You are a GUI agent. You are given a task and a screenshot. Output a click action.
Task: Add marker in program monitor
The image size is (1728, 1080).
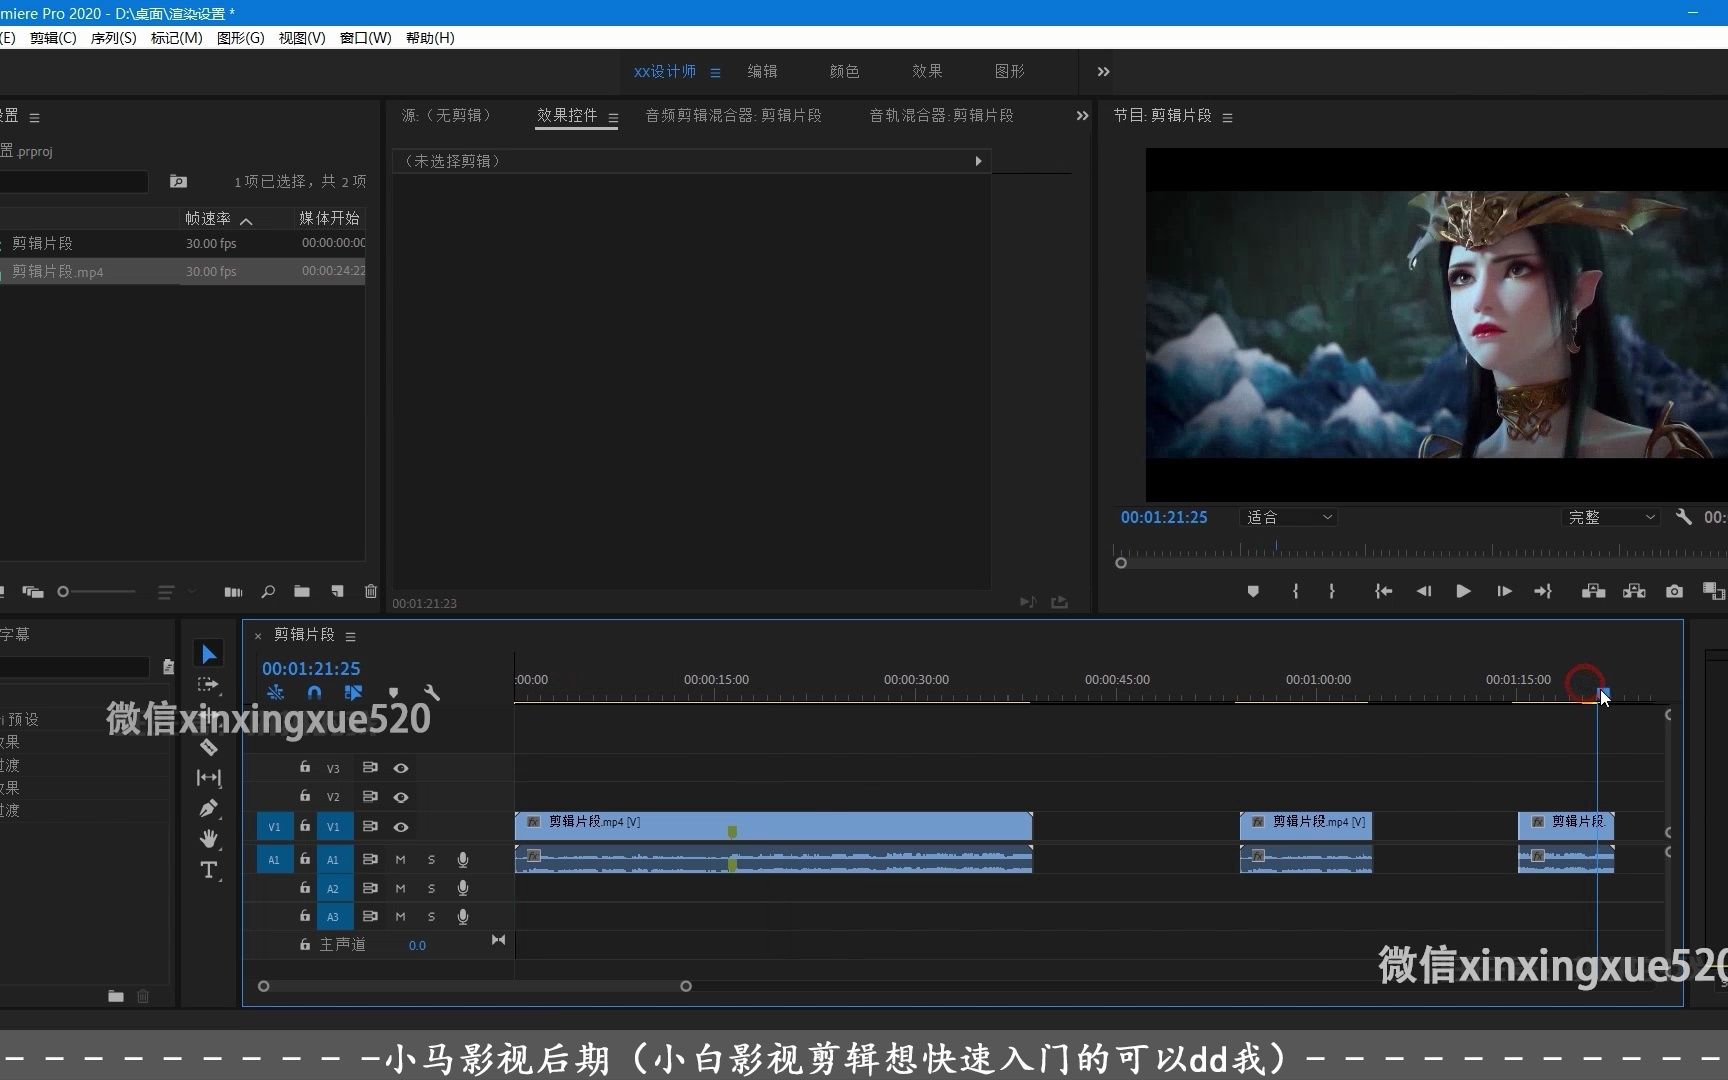(x=1253, y=591)
